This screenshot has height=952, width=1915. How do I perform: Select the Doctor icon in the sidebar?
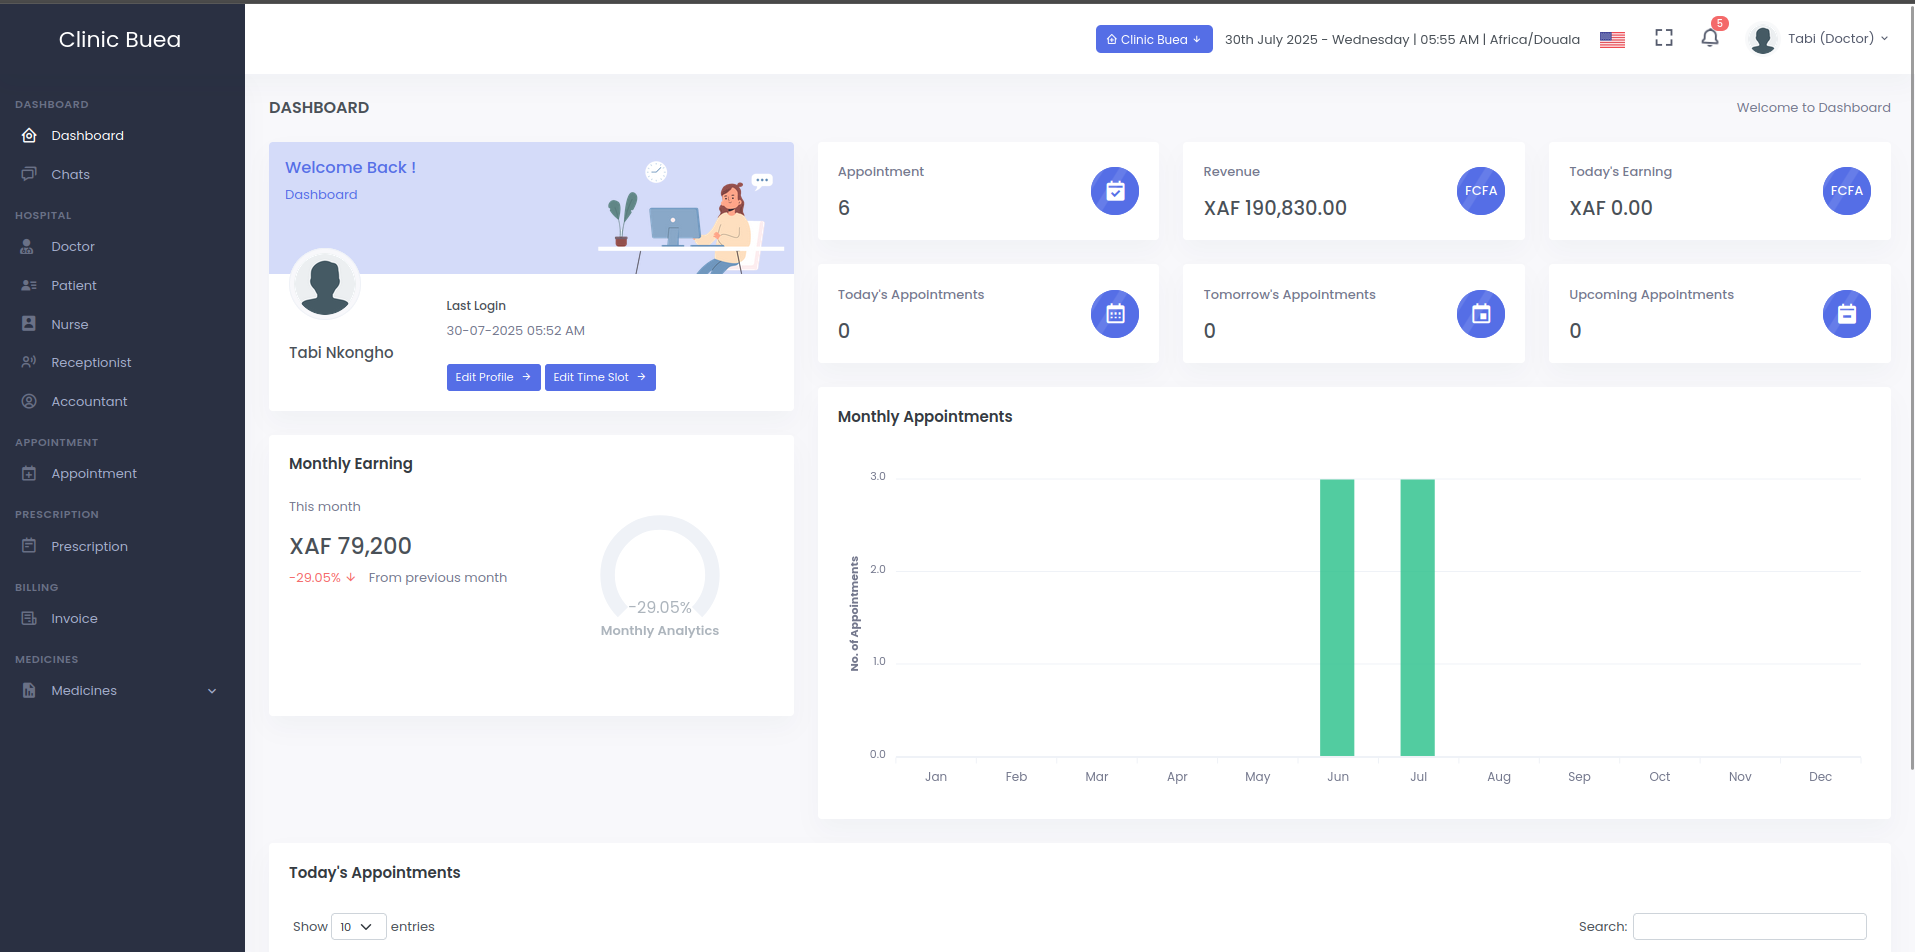pyautogui.click(x=30, y=246)
